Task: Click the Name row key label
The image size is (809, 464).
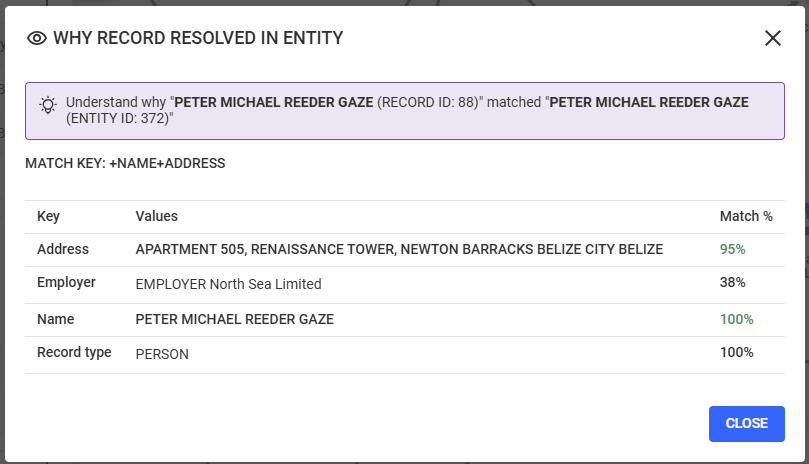Action: pos(56,319)
